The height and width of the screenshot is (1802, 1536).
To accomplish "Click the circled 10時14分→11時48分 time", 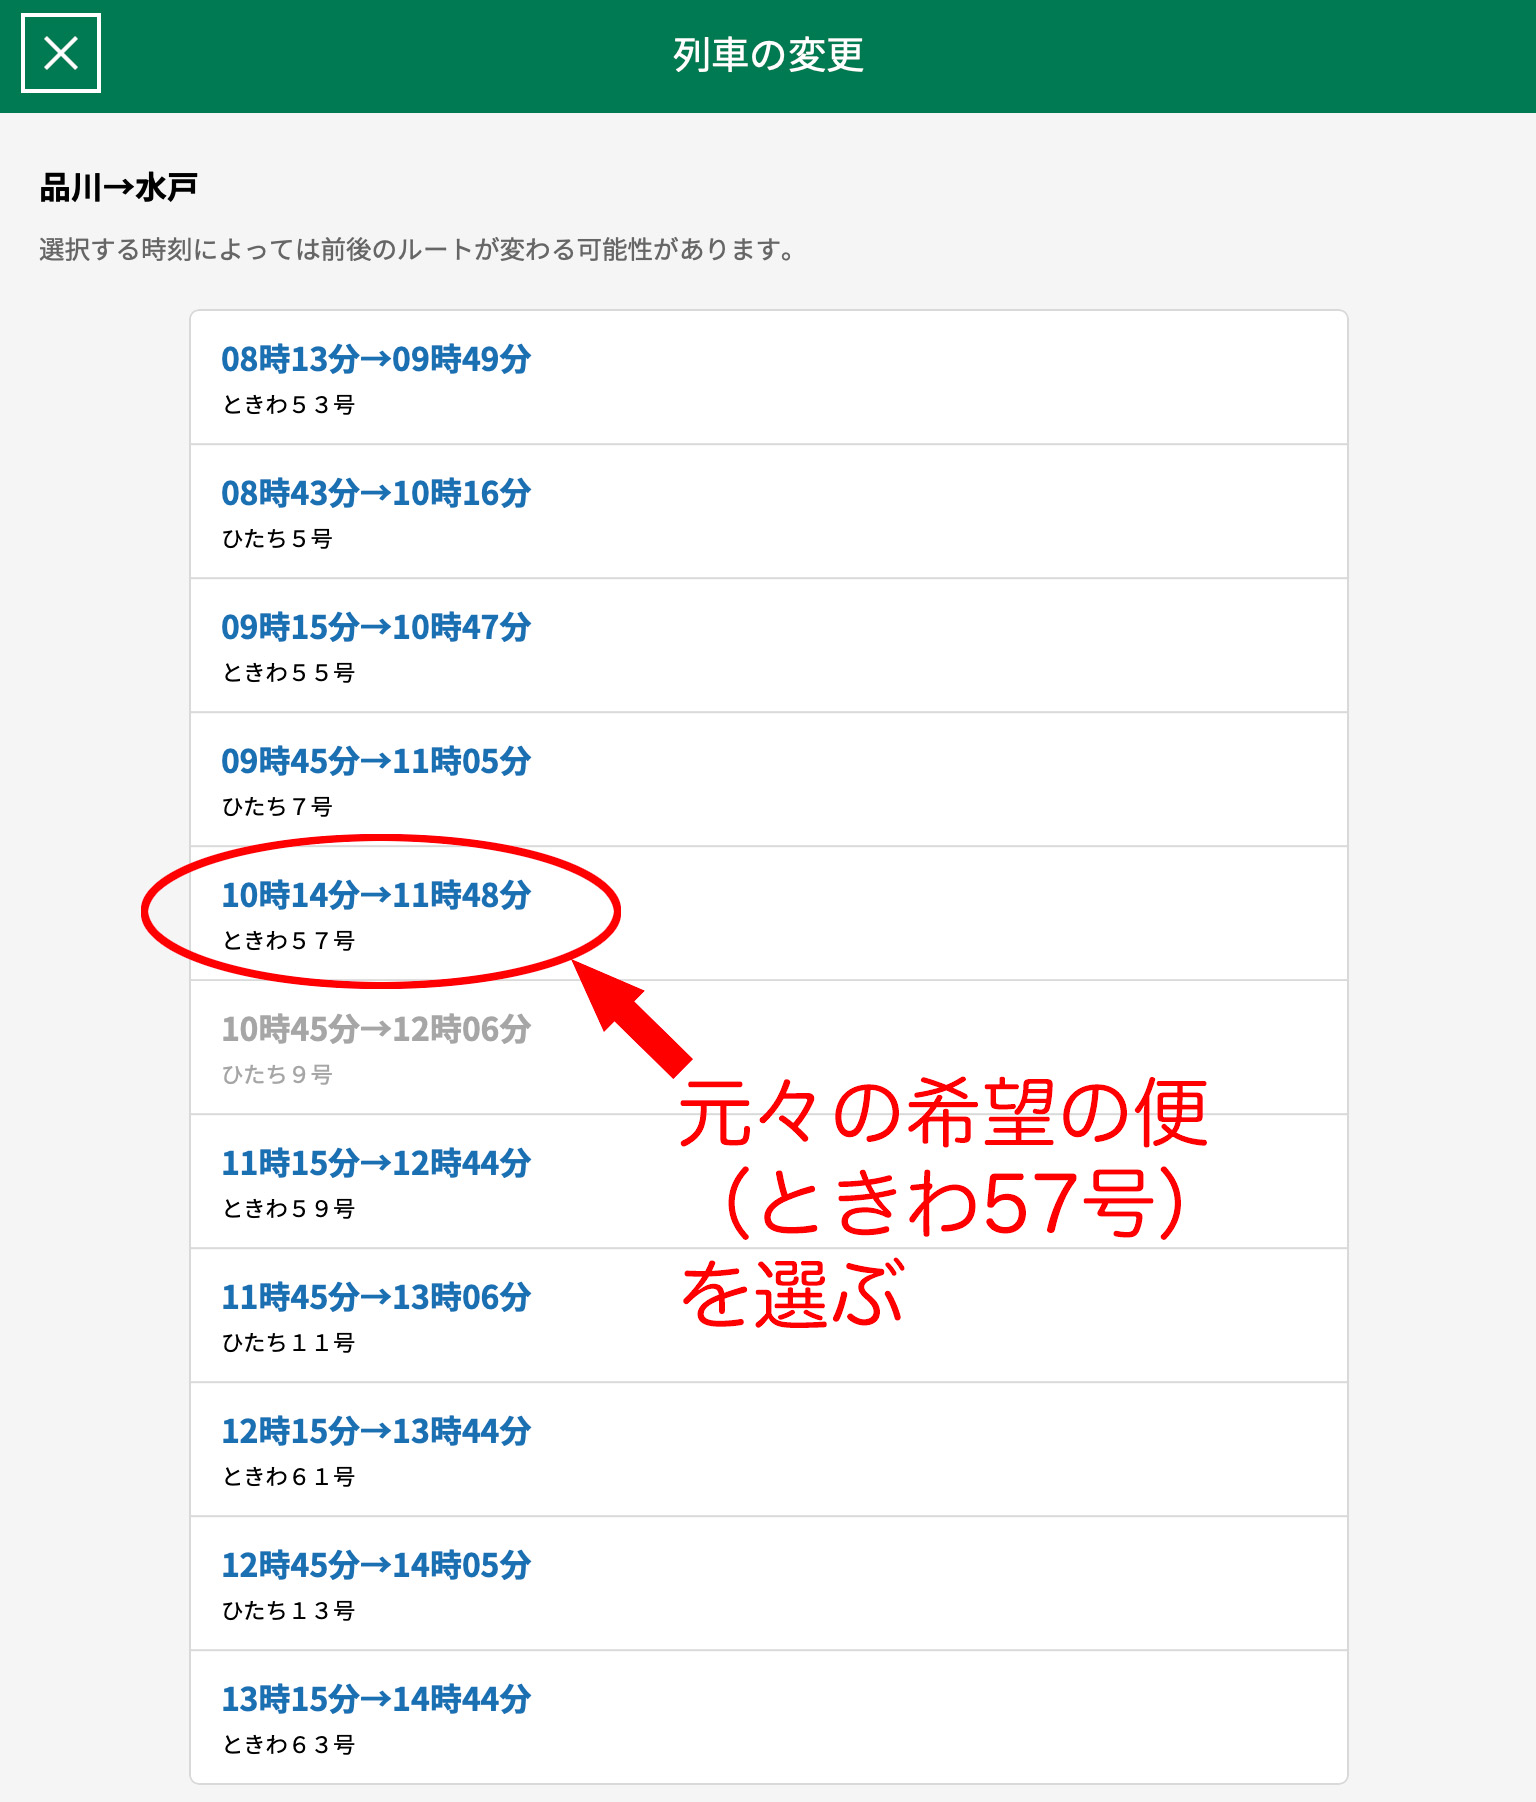I will coord(375,895).
